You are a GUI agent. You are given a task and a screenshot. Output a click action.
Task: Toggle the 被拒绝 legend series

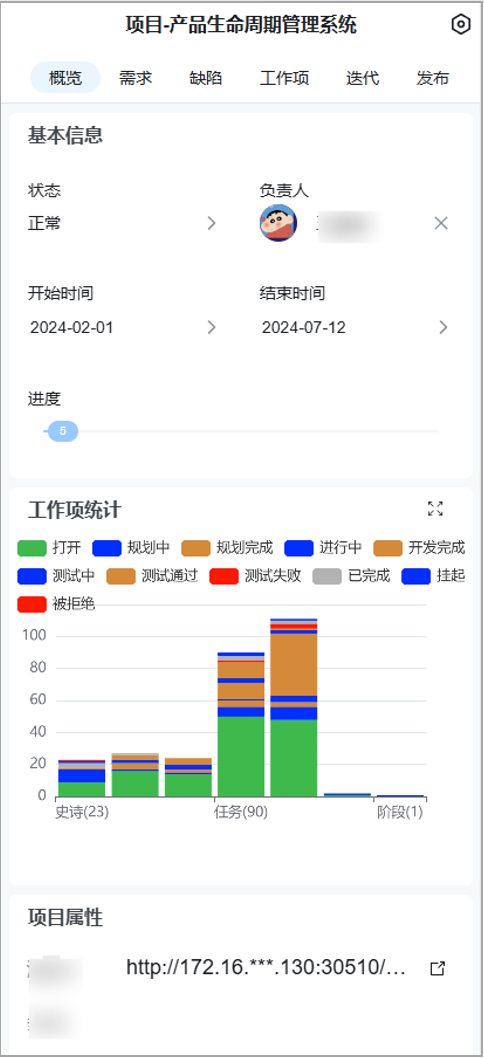click(x=56, y=604)
